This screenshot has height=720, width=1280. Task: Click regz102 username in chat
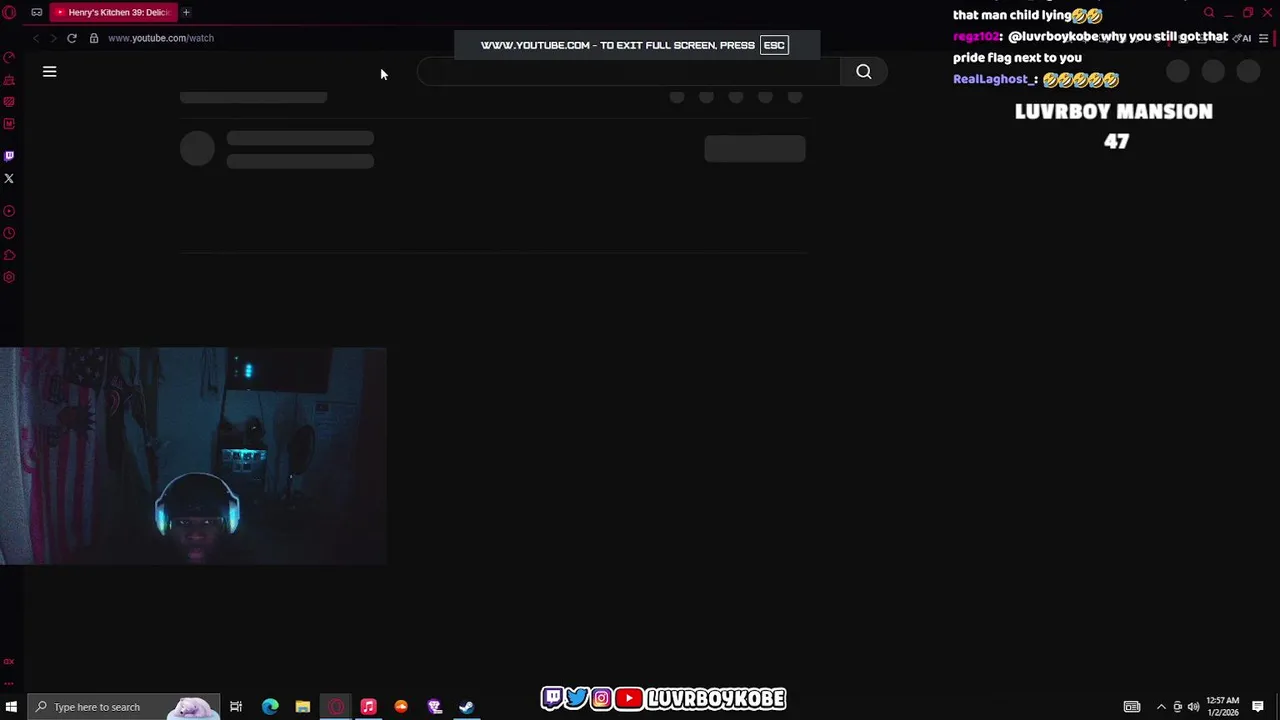point(976,37)
